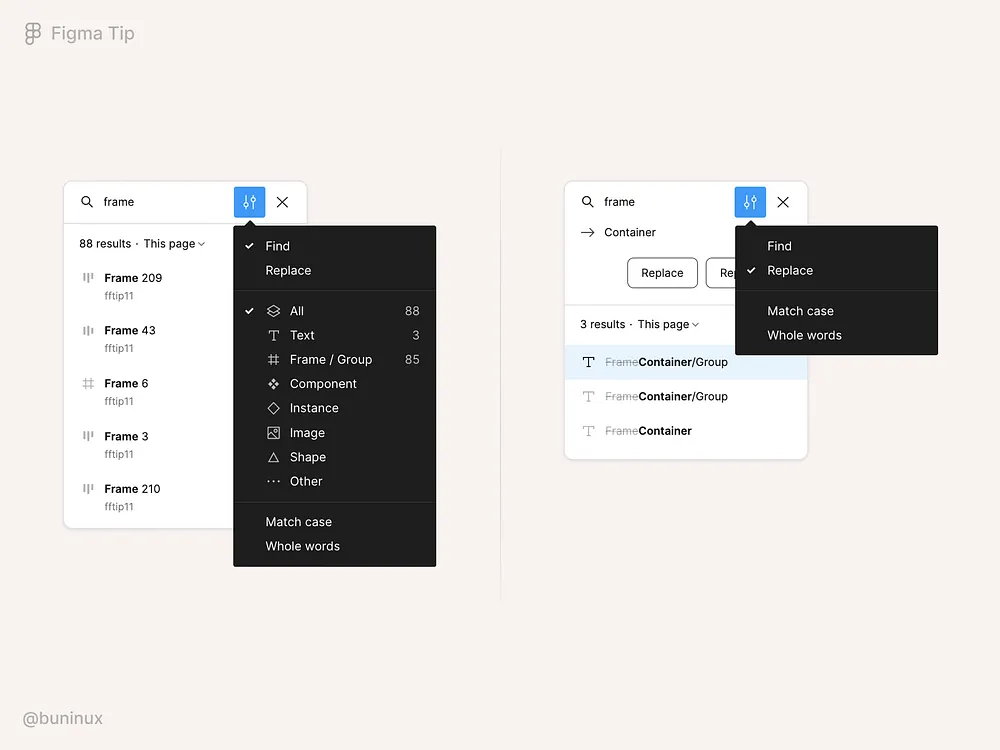The image size is (1000, 750).
Task: Select the Shape triangle filter icon
Action: (x=274, y=457)
